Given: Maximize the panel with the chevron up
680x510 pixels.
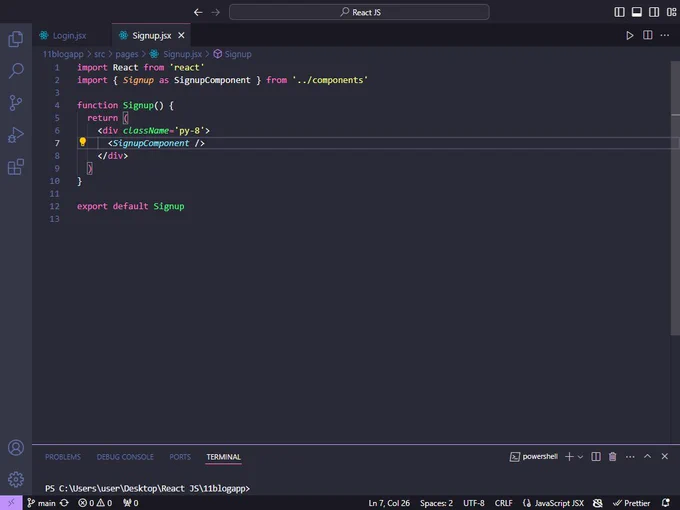Looking at the screenshot, I should [x=647, y=456].
